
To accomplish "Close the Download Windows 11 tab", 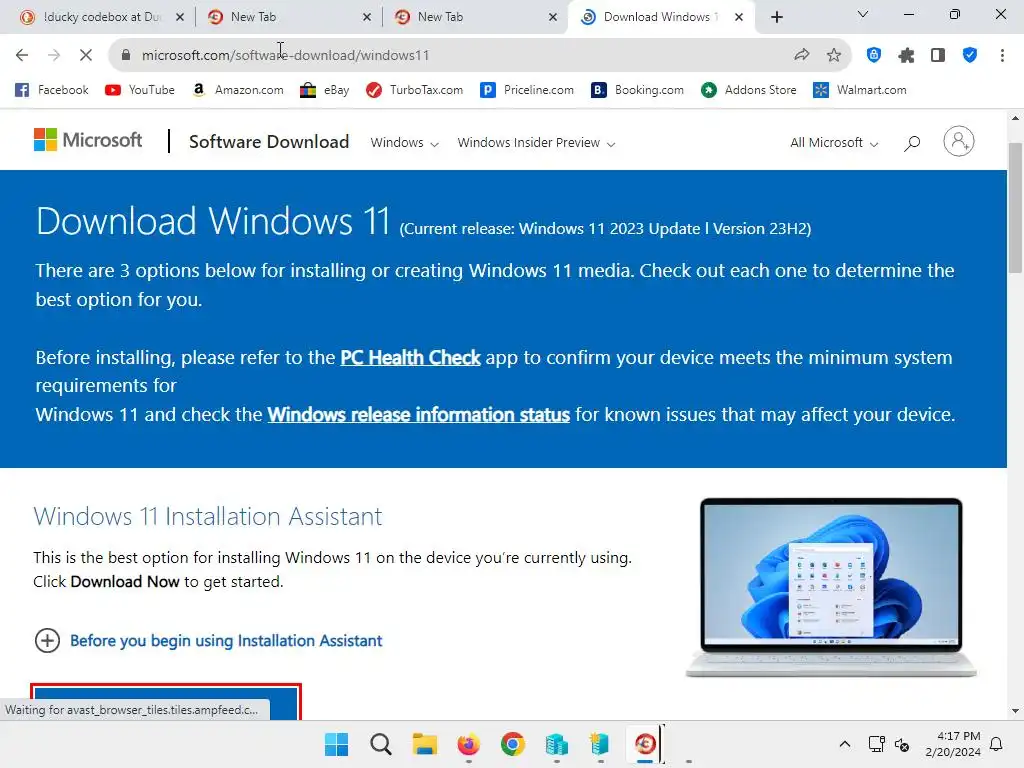I will [x=739, y=18].
